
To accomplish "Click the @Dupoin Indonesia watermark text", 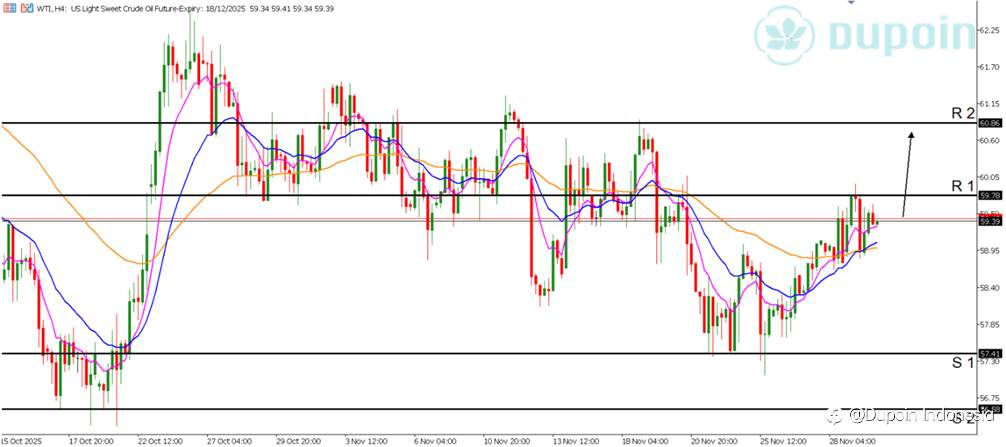I will [x=919, y=416].
